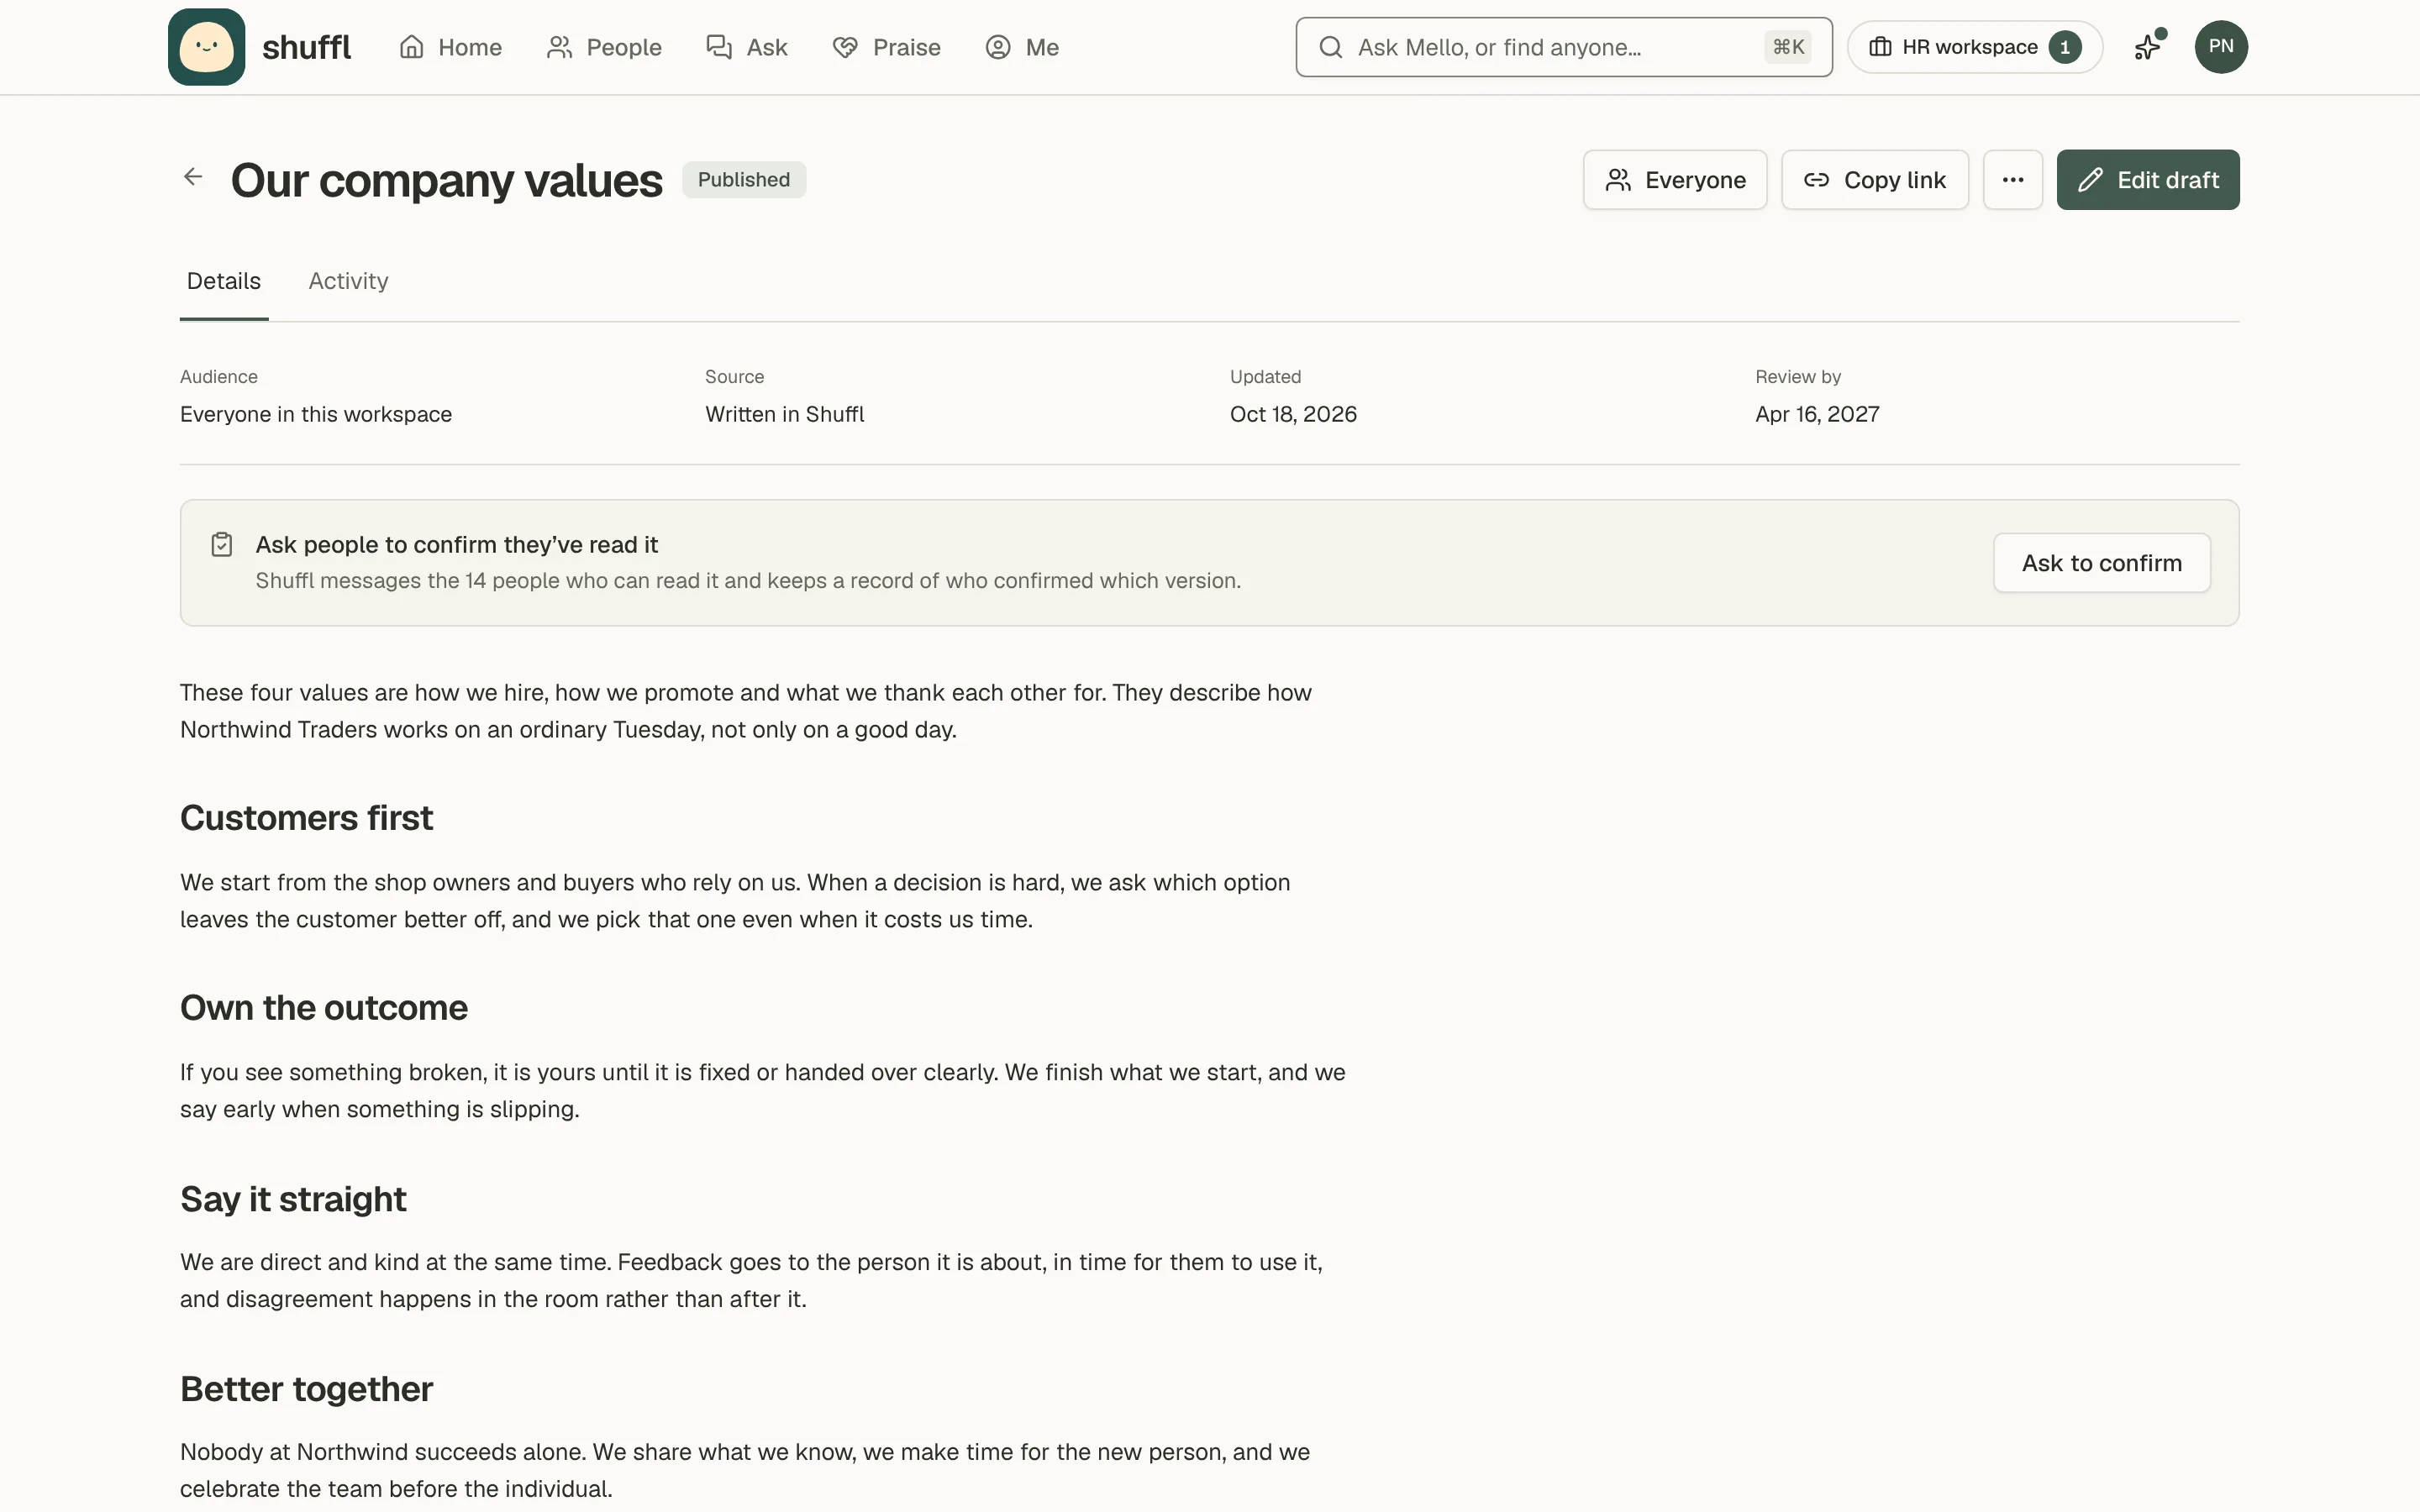Open the PN profile avatar
This screenshot has width=2420, height=1512.
2221,47
